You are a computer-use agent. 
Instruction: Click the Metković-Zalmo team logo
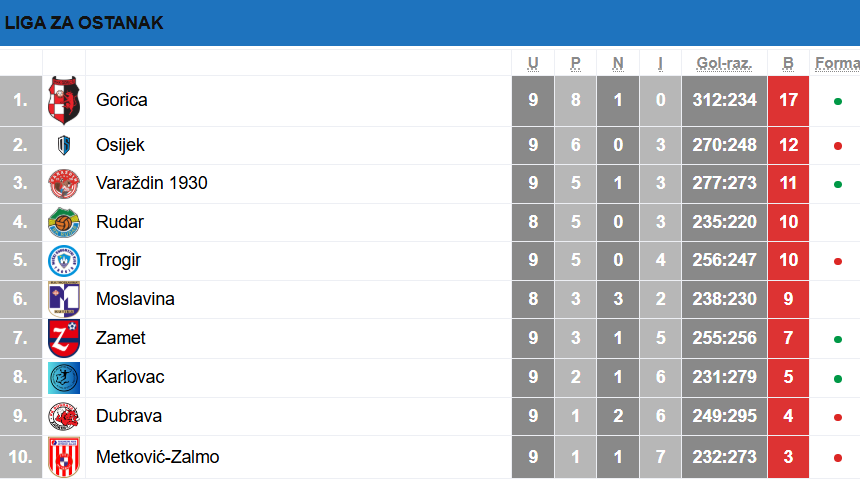pos(64,457)
